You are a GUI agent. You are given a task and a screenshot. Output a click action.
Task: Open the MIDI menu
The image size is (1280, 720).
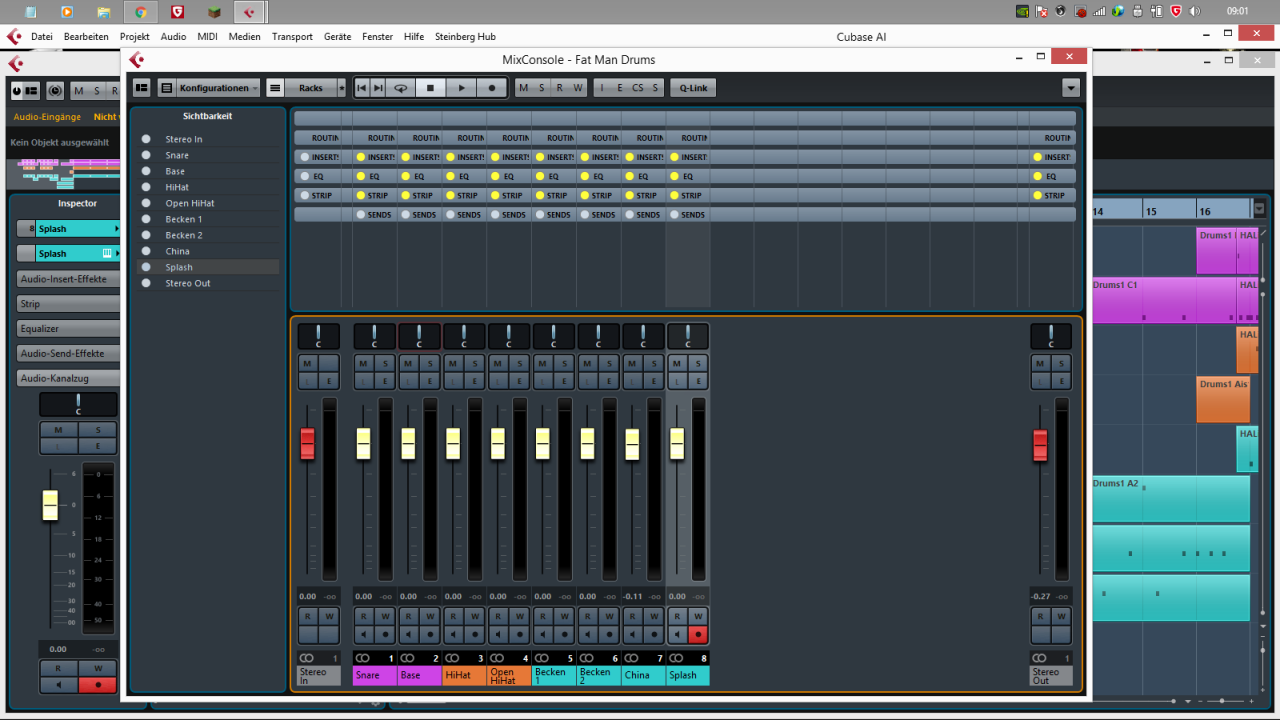coord(208,37)
